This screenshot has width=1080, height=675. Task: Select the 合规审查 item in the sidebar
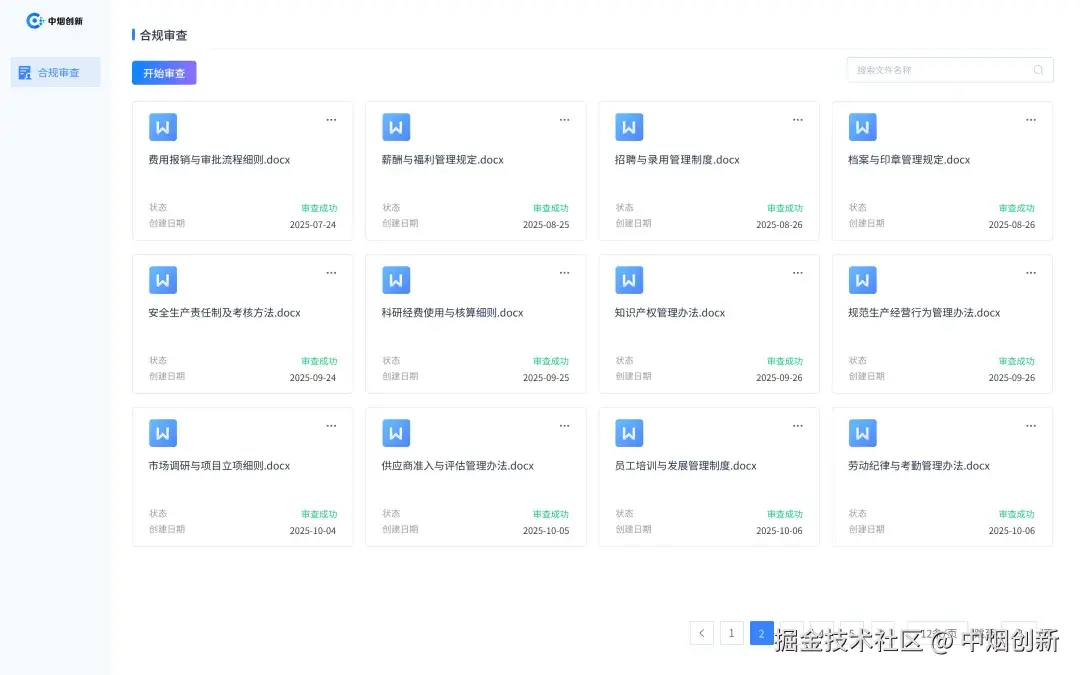(55, 71)
